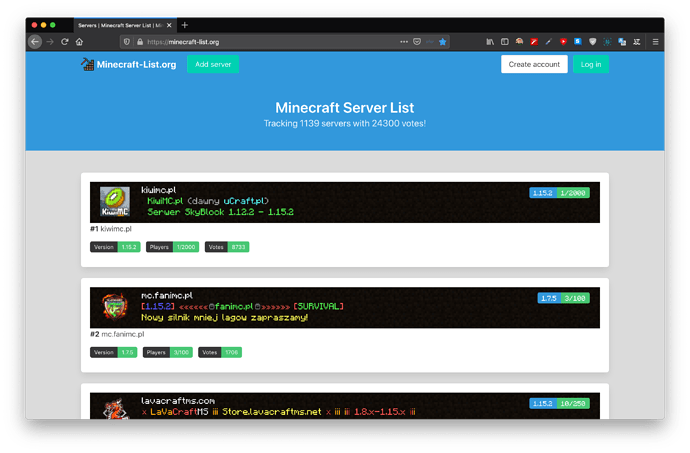690x453 pixels.
Task: Save page to Pocket
Action: 417,42
